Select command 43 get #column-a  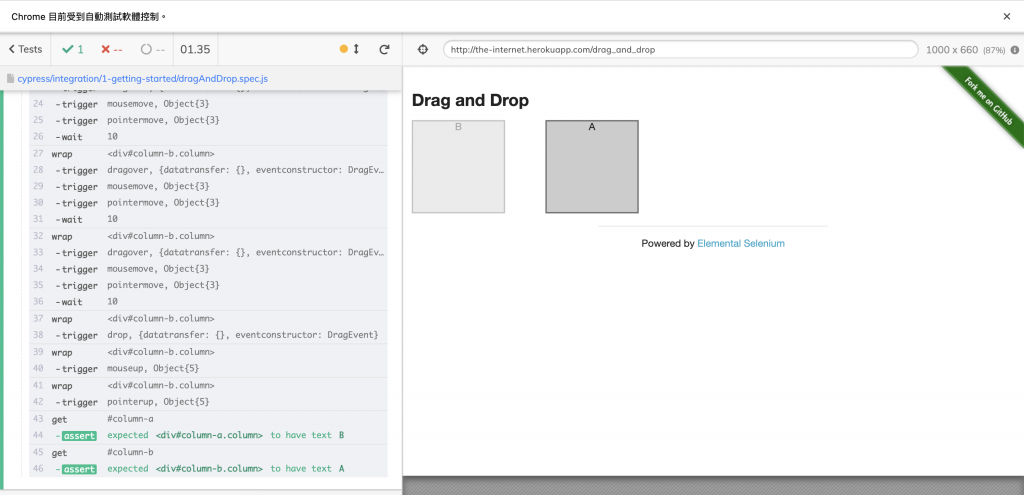point(208,419)
